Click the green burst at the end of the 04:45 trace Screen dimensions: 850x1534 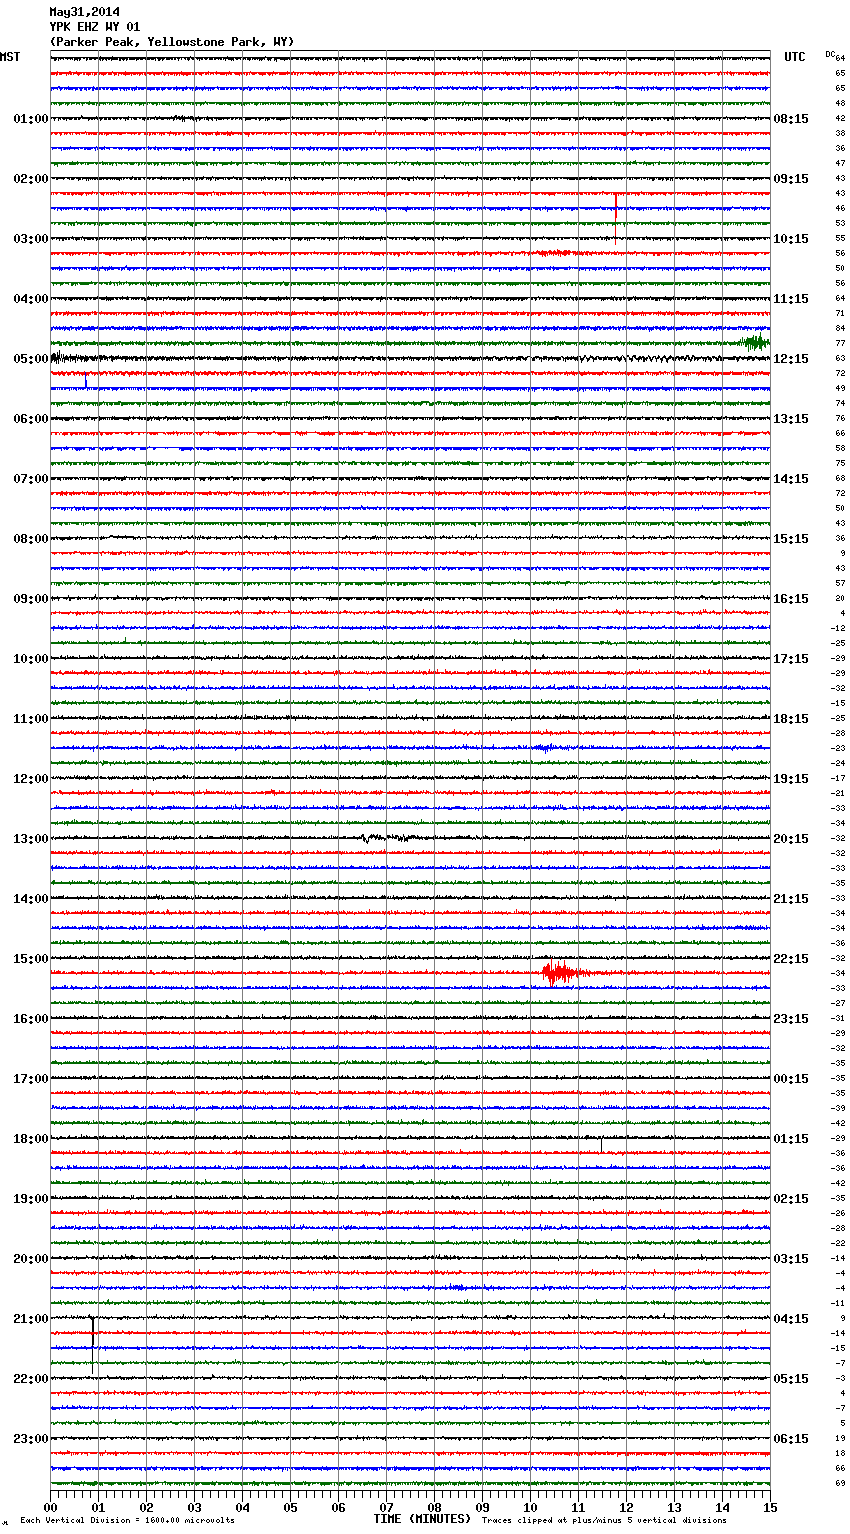click(x=756, y=343)
